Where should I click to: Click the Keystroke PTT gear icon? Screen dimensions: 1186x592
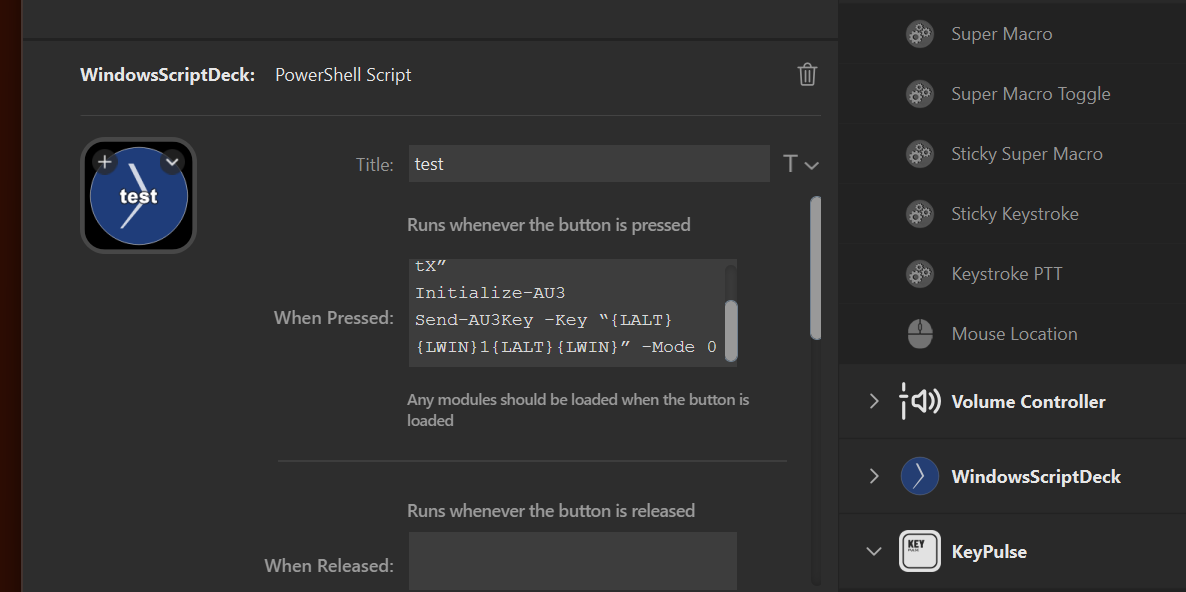click(919, 274)
